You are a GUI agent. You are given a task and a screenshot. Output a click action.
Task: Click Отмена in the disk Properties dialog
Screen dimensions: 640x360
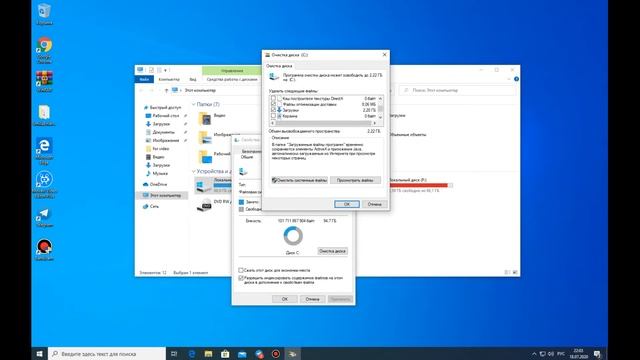312,299
